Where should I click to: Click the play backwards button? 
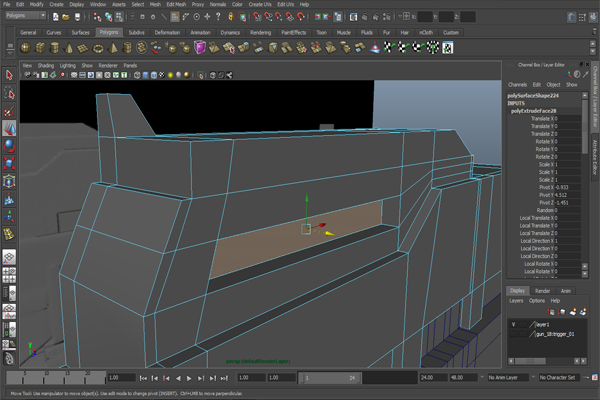pyautogui.click(x=178, y=378)
